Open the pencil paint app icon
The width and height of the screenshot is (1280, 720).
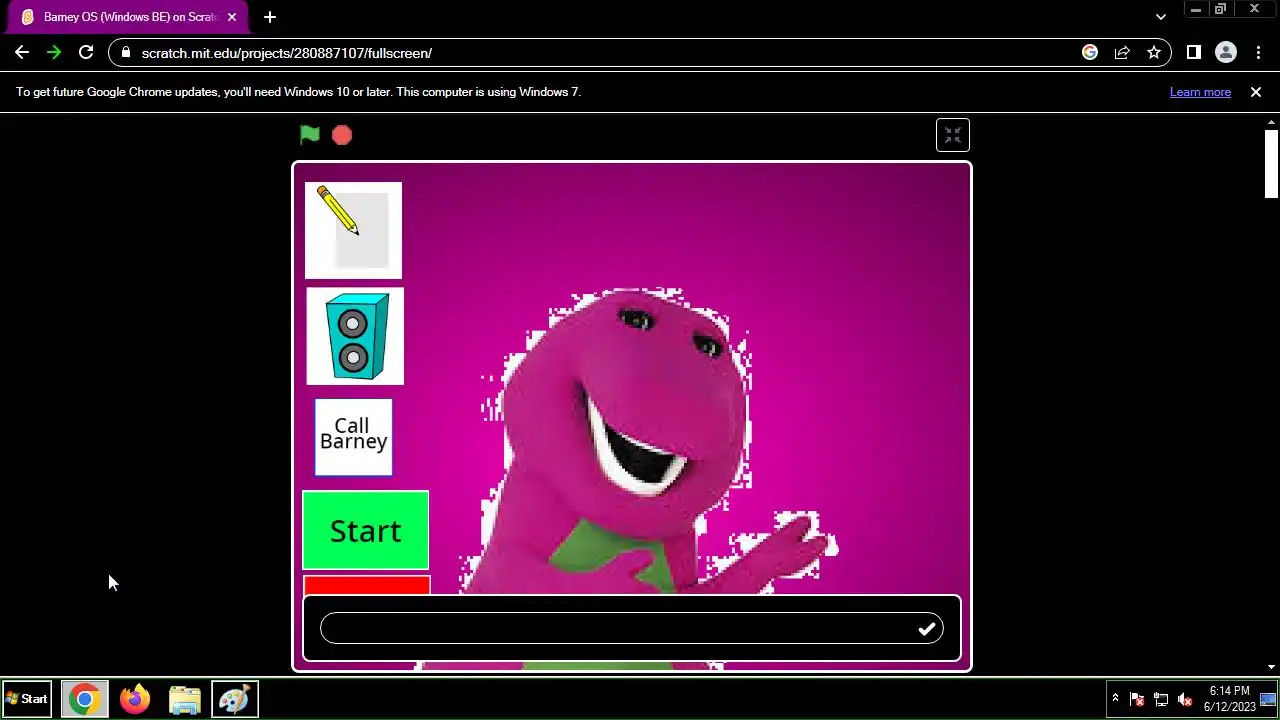click(x=353, y=230)
